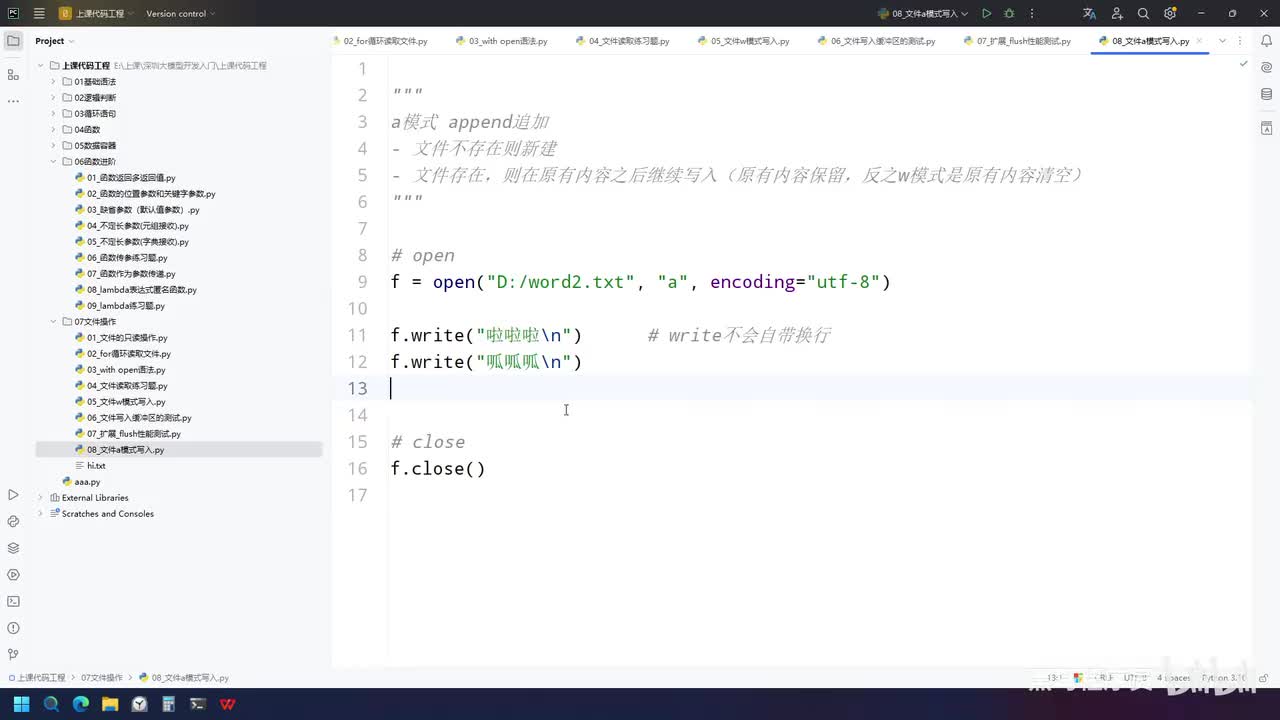Switch to 06_文件写入缓冲区的测试.py tab
The image size is (1280, 720).
click(x=875, y=41)
